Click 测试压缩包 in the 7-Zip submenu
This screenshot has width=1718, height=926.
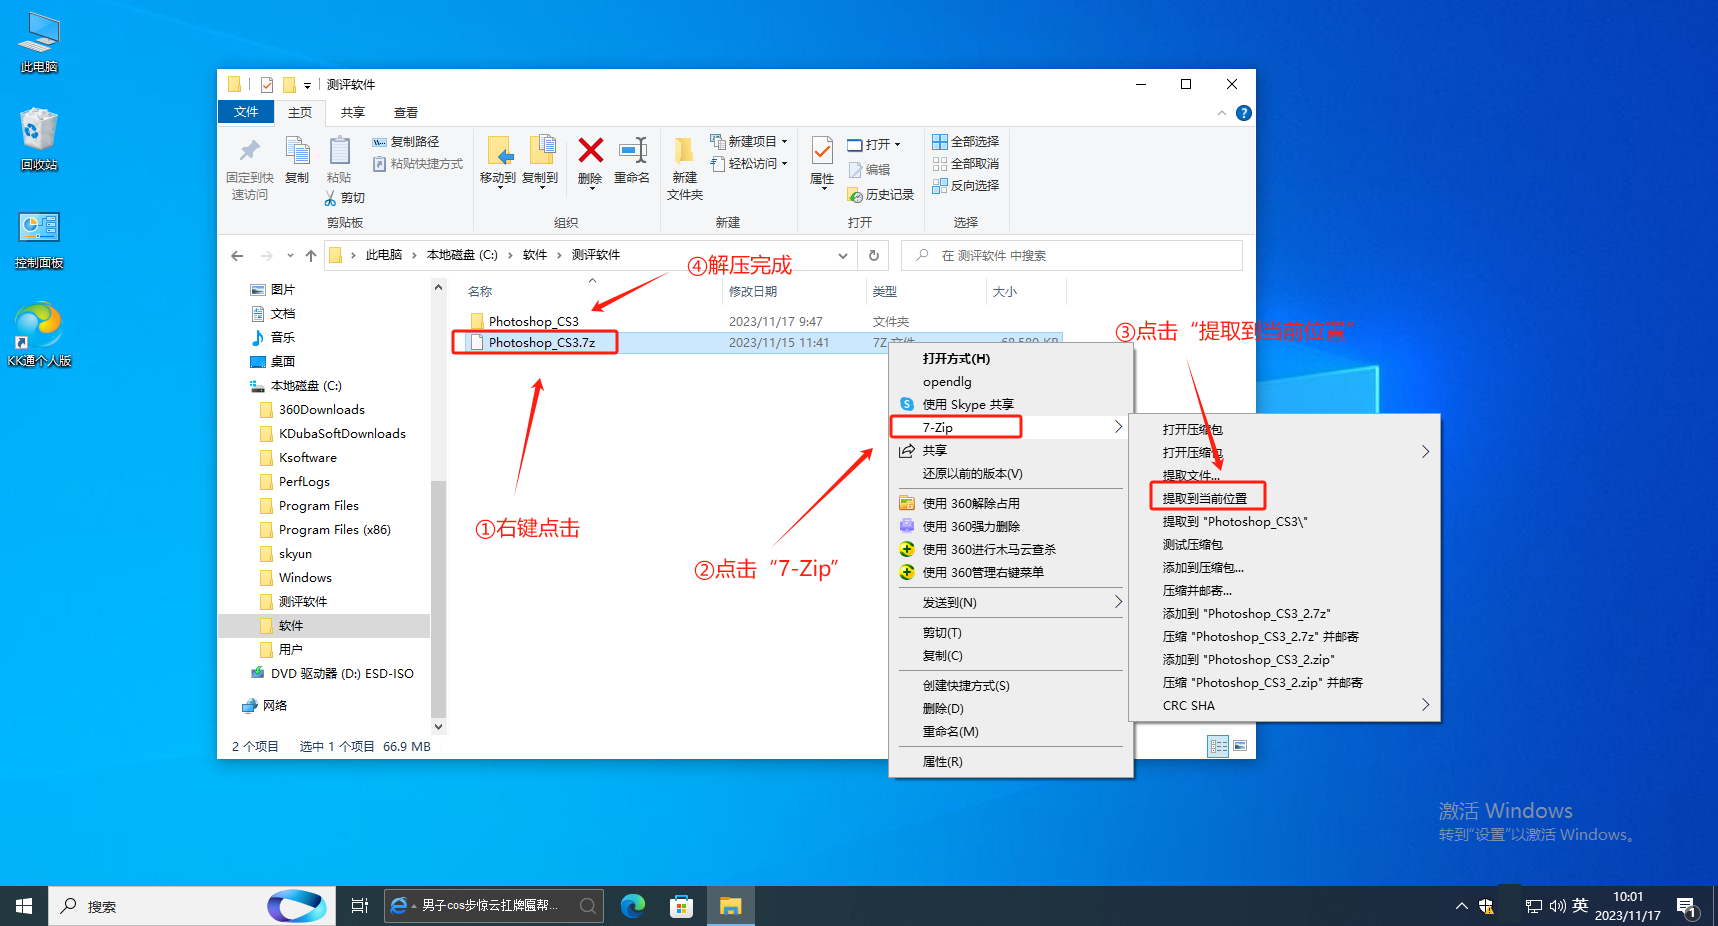click(1193, 544)
